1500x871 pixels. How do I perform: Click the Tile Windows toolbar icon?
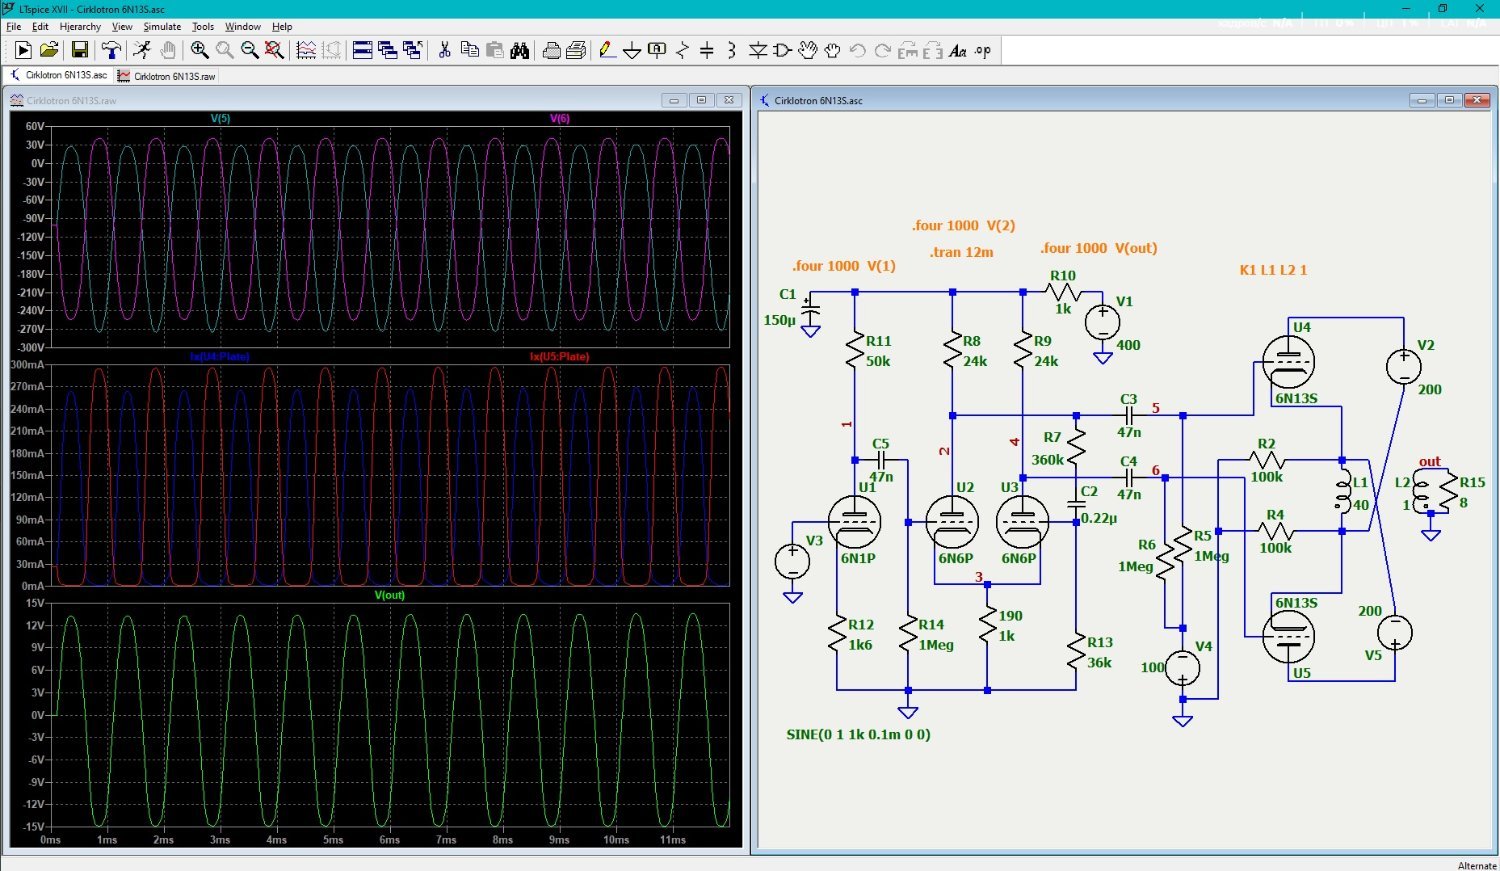click(363, 51)
